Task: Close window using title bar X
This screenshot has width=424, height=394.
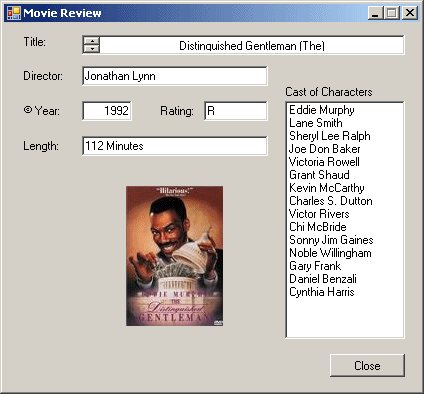Action: (410, 13)
